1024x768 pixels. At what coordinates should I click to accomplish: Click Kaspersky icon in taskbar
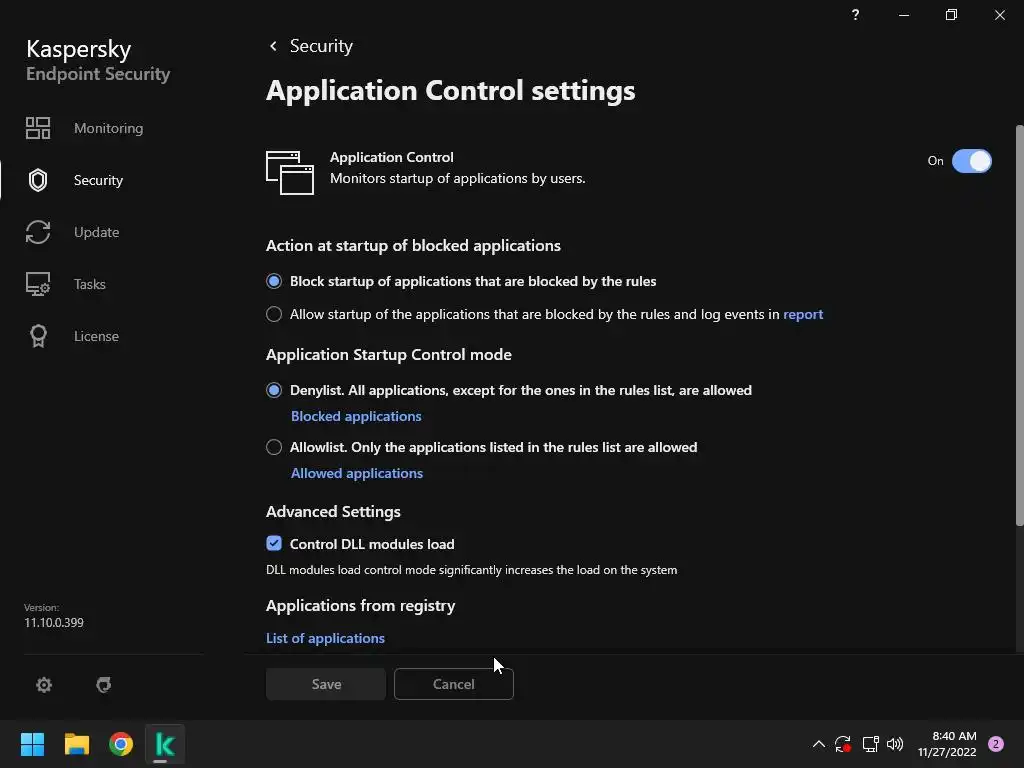tap(165, 744)
